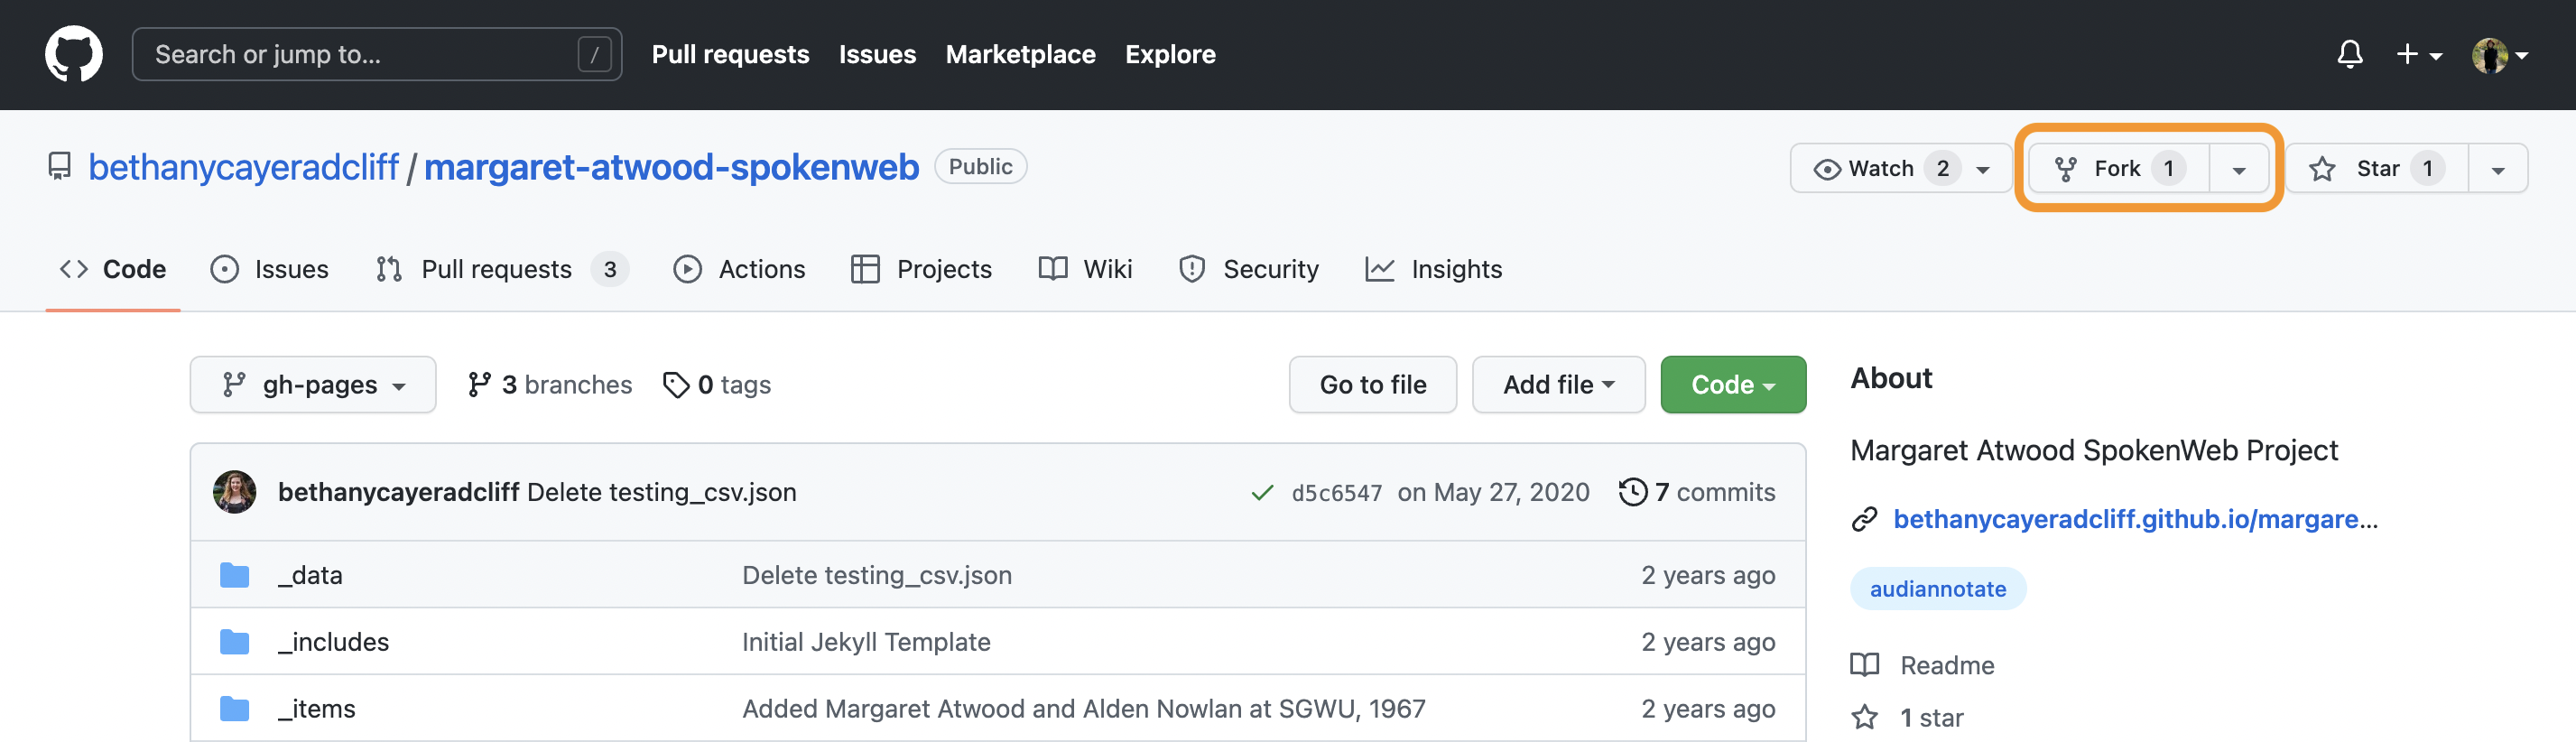2576x742 pixels.
Task: Click the Readme book icon
Action: [x=1864, y=665]
